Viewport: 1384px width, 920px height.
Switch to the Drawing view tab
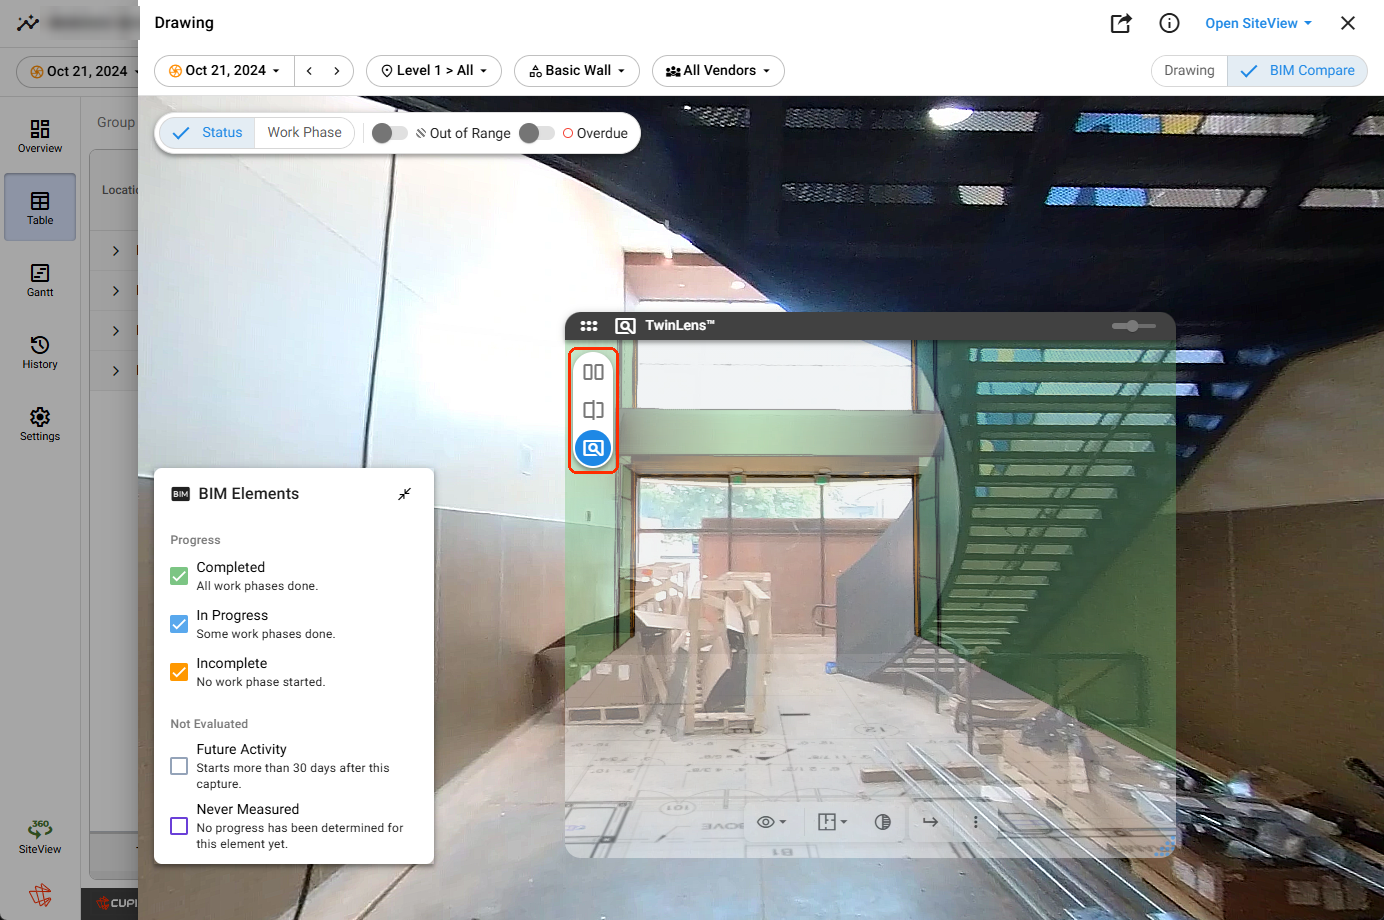click(1189, 71)
